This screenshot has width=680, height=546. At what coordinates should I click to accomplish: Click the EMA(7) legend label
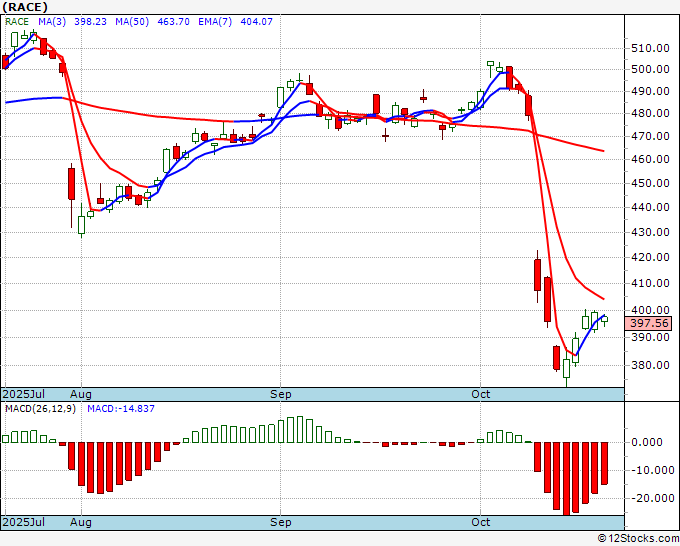(215, 22)
